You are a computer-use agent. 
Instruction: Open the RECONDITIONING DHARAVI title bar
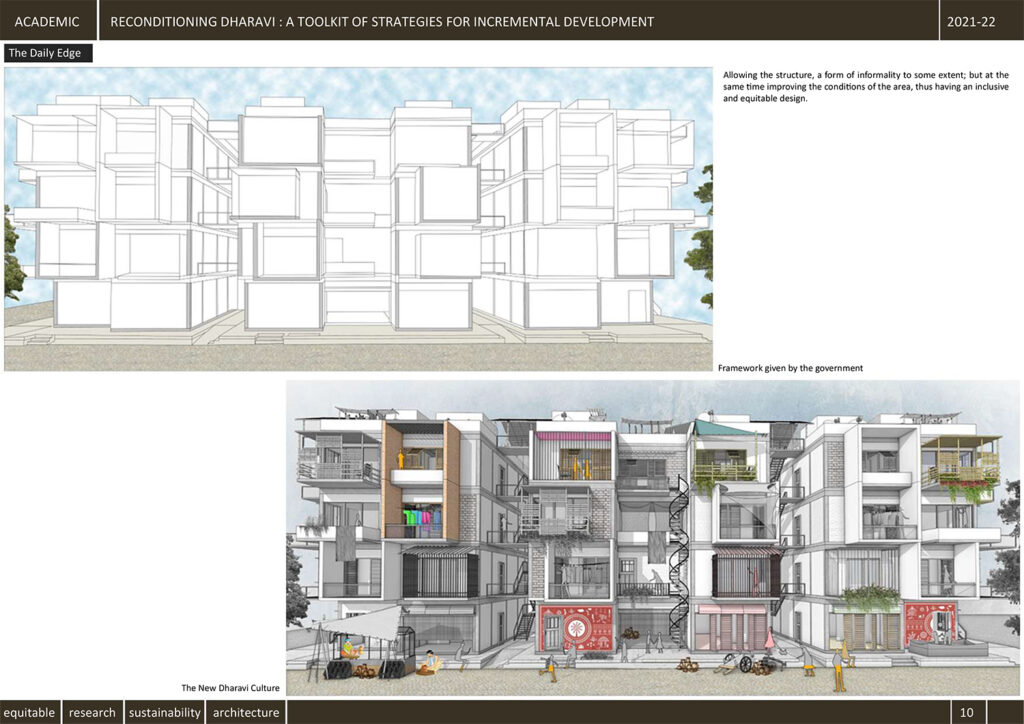coord(383,21)
